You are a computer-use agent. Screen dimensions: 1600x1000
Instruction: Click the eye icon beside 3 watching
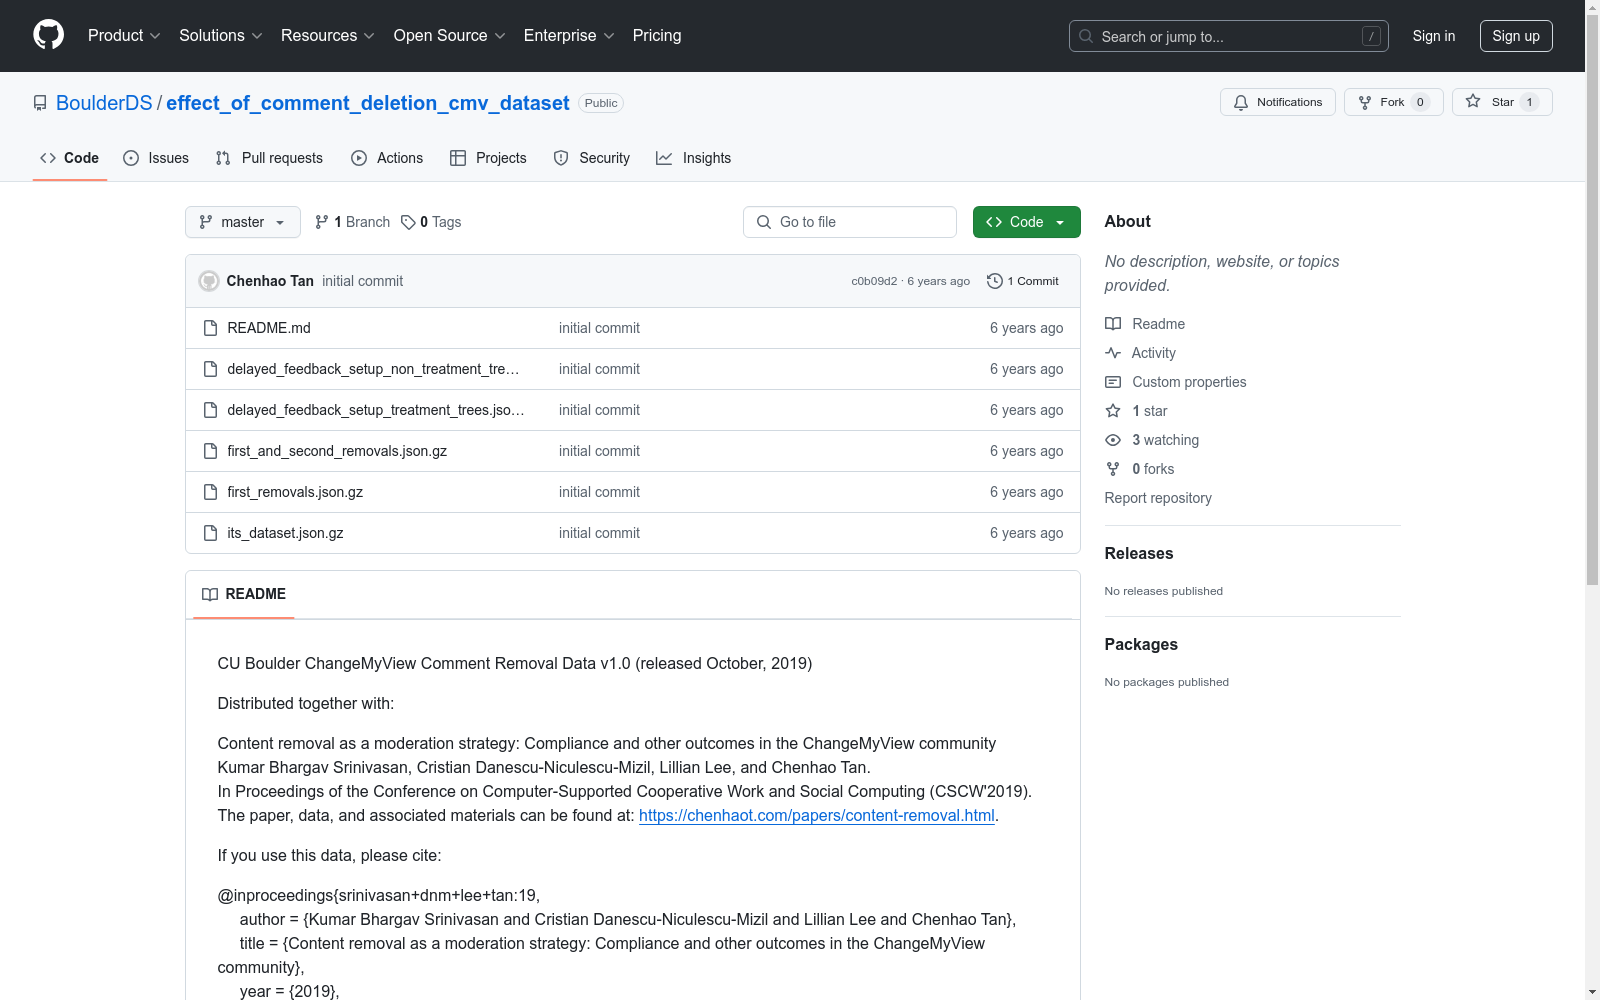[x=1113, y=440]
